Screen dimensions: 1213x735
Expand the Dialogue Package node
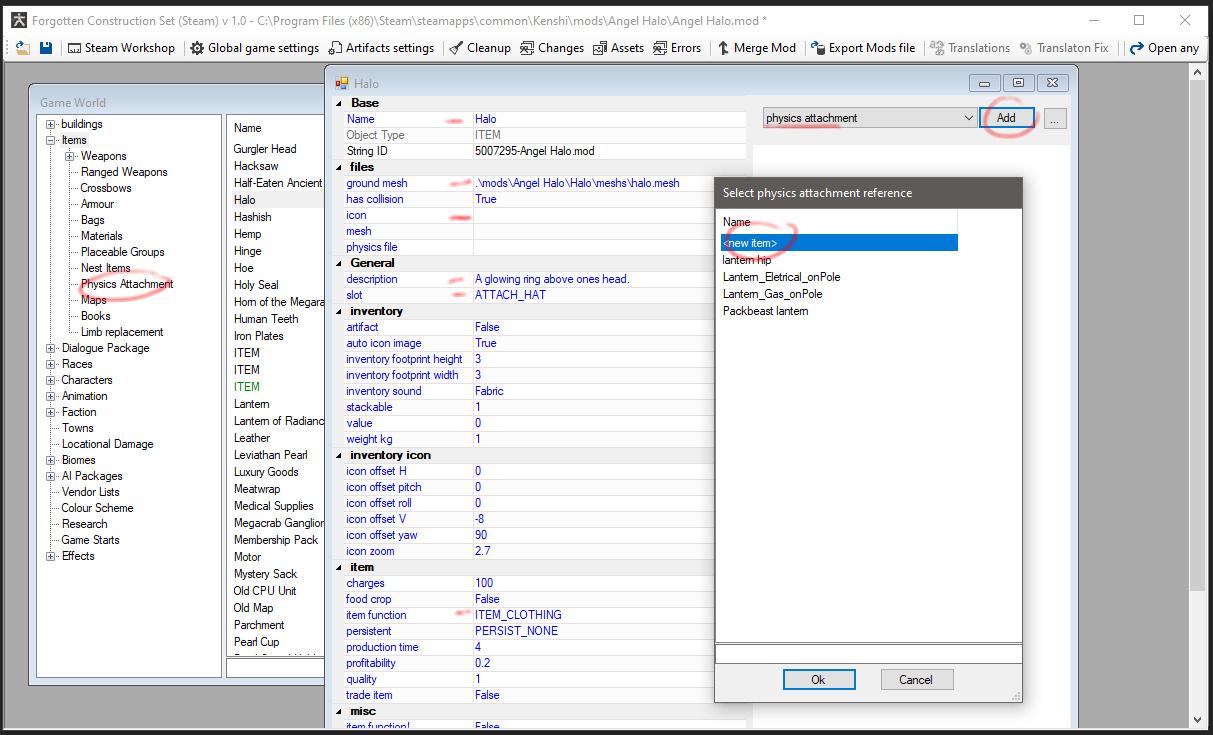pyautogui.click(x=51, y=348)
